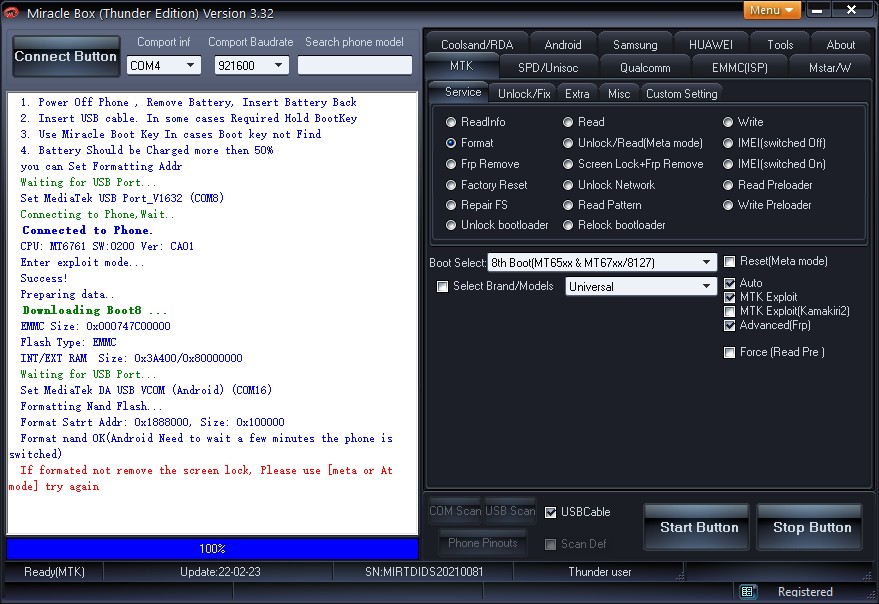Enable the Force (Read Pre) checkbox
879x604 pixels.
729,352
